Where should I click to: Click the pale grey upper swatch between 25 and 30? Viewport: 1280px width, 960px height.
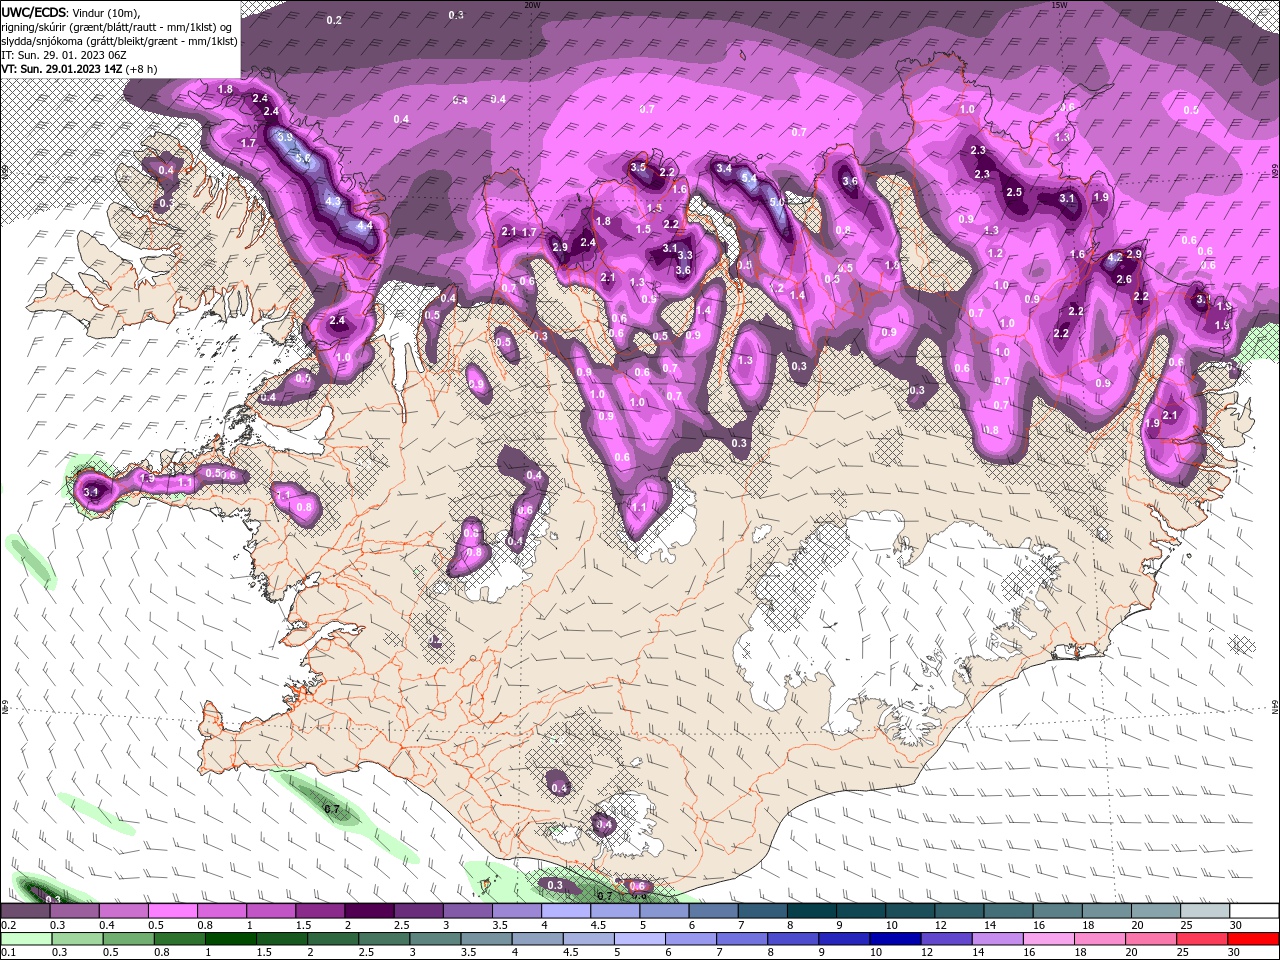[x=1204, y=911]
